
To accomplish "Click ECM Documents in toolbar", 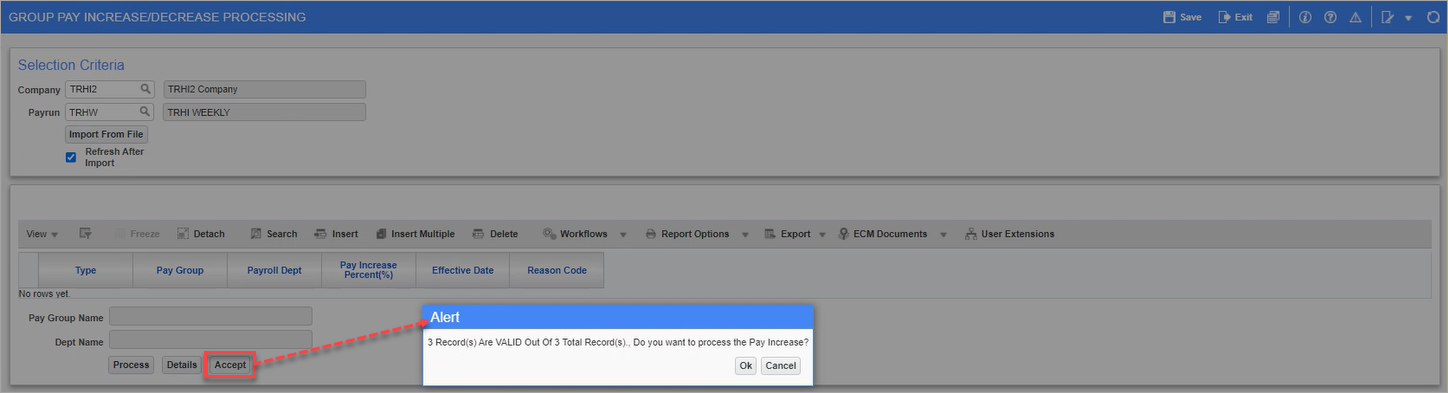I will 882,234.
